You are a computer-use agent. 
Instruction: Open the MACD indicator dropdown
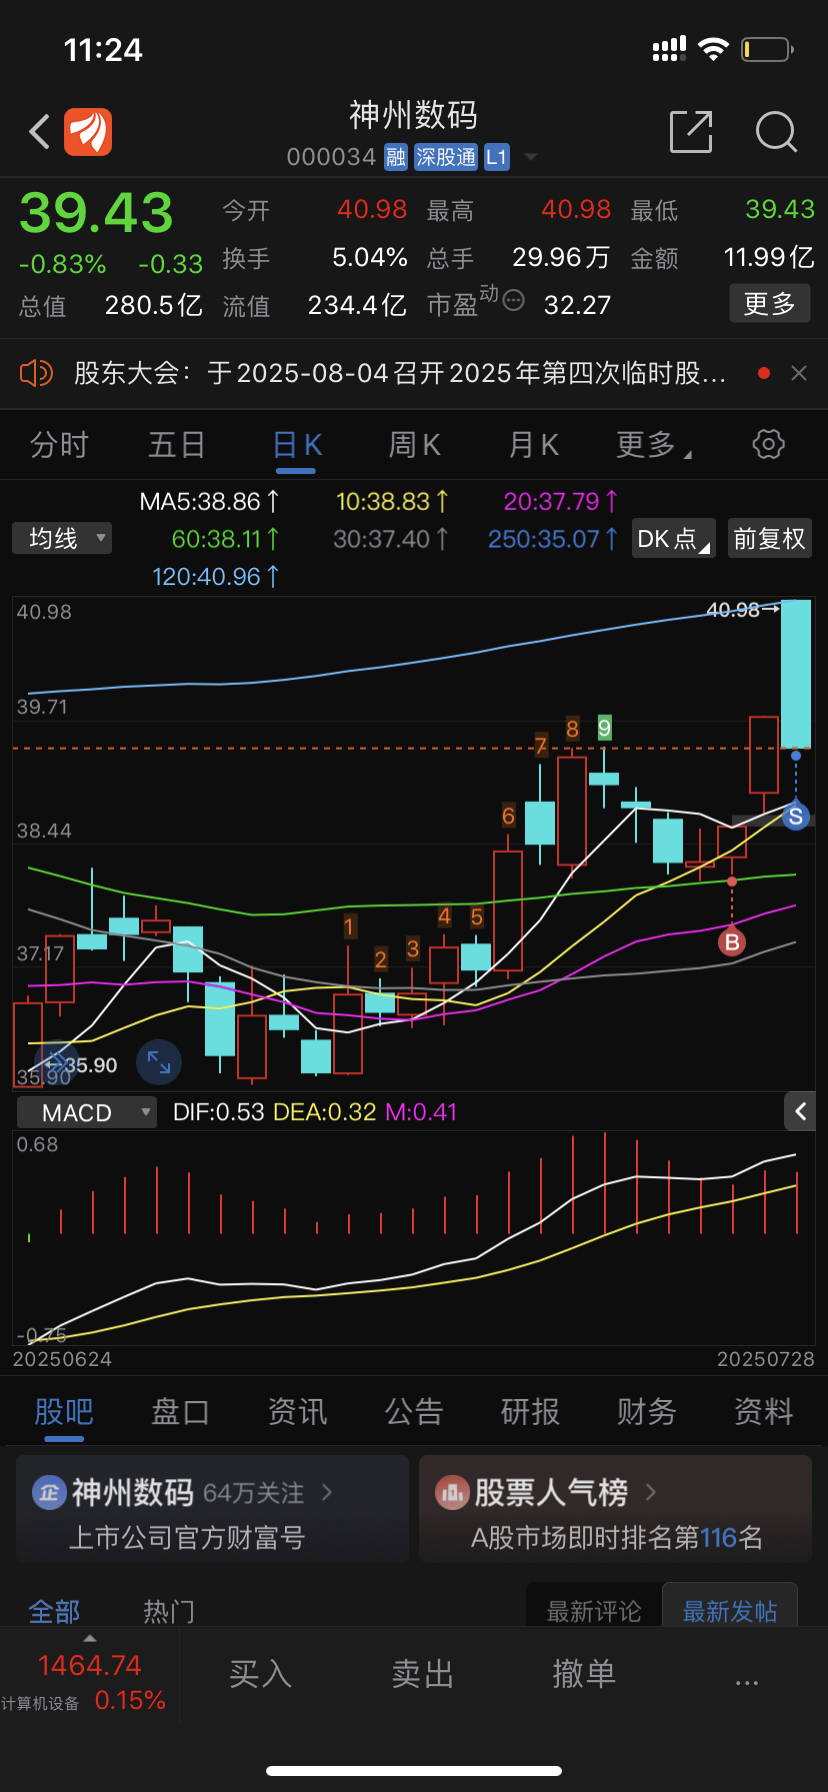pos(87,1112)
